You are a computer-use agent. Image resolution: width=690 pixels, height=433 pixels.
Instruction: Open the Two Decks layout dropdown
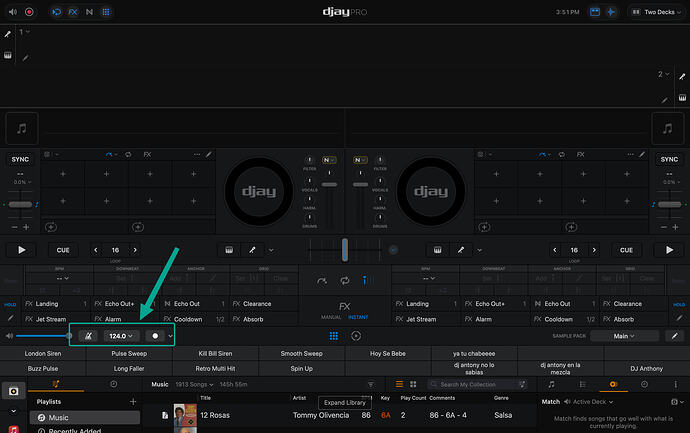(x=657, y=12)
